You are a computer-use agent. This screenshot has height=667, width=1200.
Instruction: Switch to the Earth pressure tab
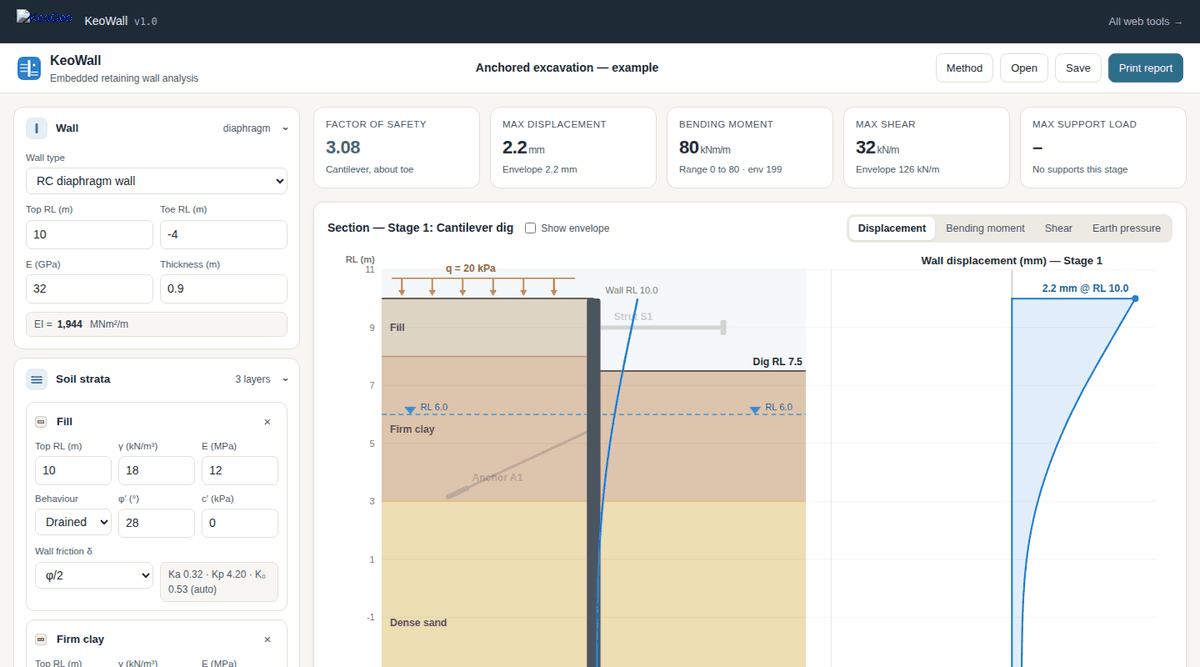click(1126, 228)
